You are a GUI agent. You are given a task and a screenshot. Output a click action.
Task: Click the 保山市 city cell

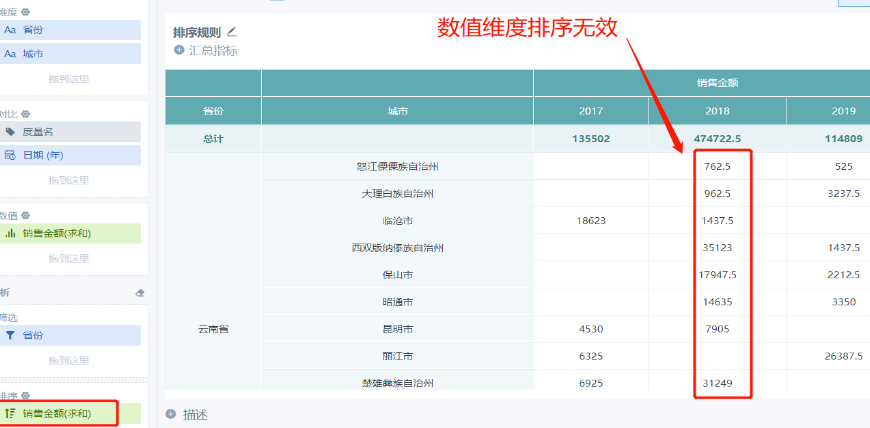click(x=397, y=275)
